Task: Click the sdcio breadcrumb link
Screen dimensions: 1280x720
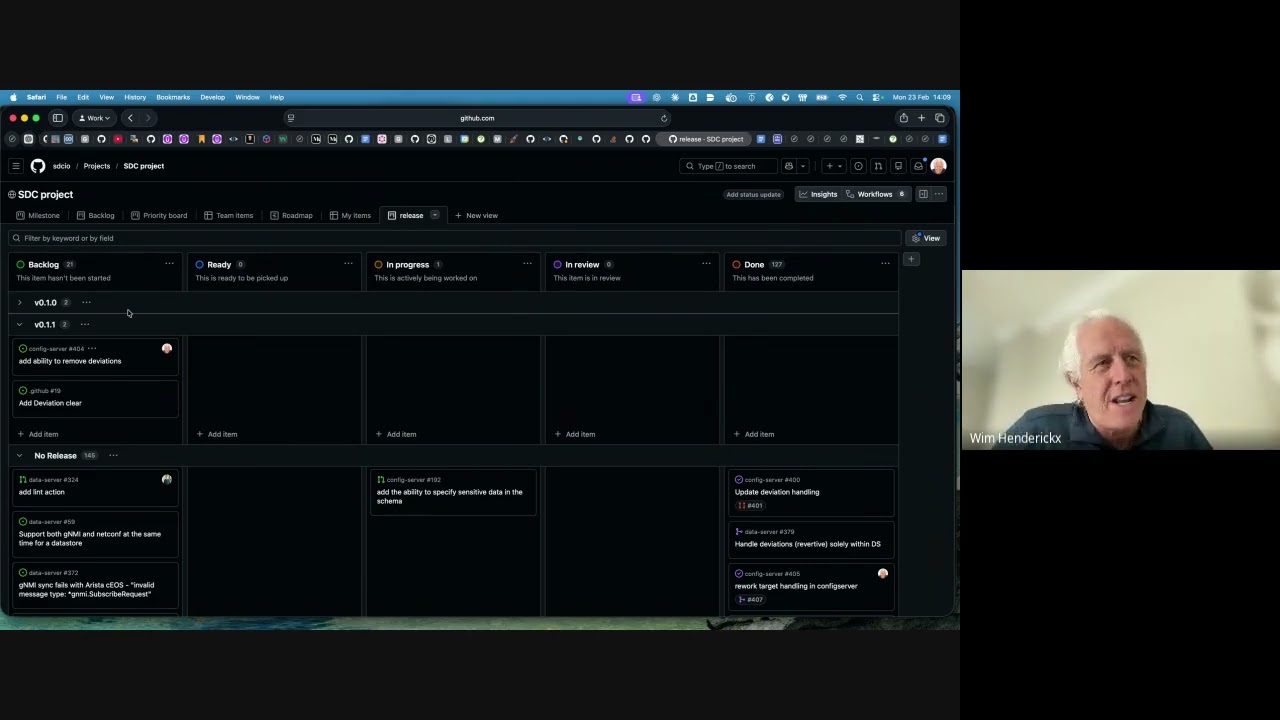Action: point(61,166)
